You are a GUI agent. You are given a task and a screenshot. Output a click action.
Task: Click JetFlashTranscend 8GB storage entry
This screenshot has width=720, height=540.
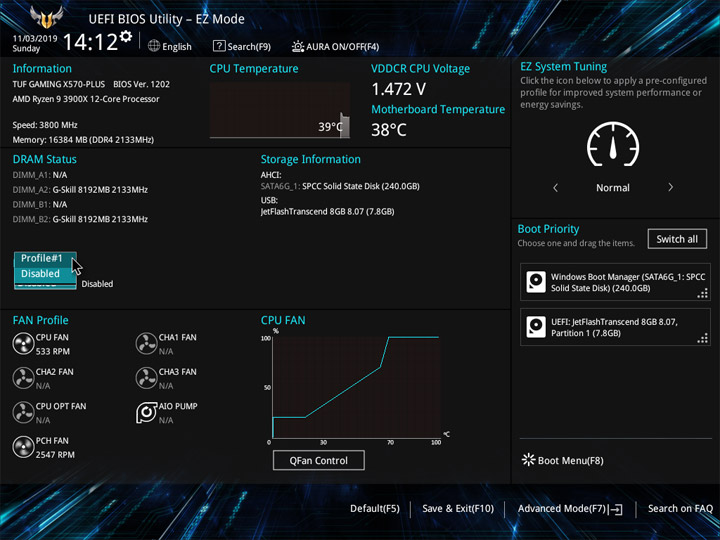tap(327, 212)
